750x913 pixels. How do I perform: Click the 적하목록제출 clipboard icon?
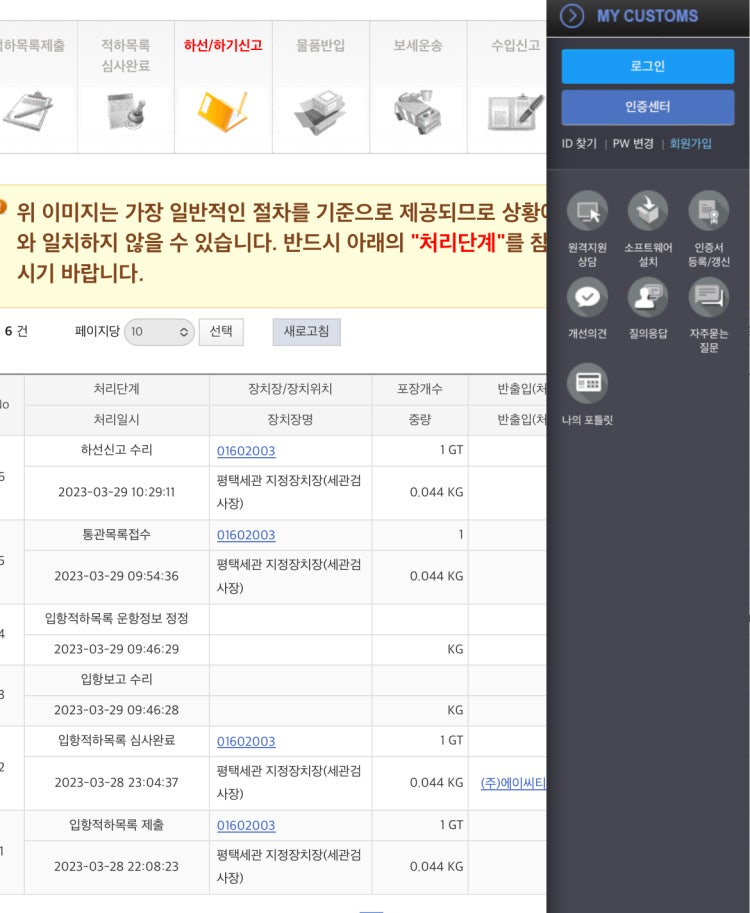pyautogui.click(x=27, y=111)
